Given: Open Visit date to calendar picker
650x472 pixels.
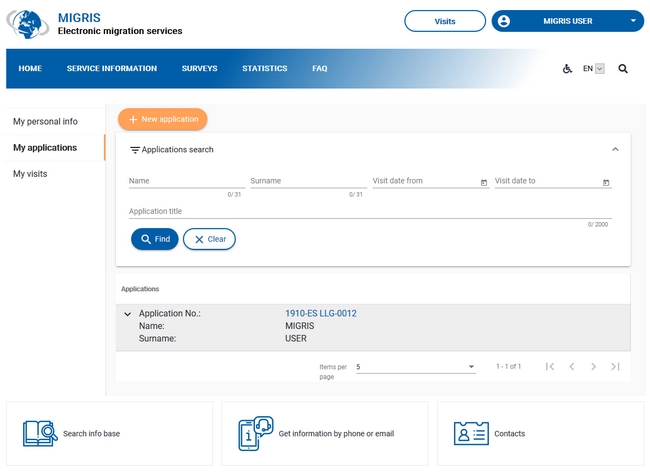Looking at the screenshot, I should pyautogui.click(x=606, y=182).
